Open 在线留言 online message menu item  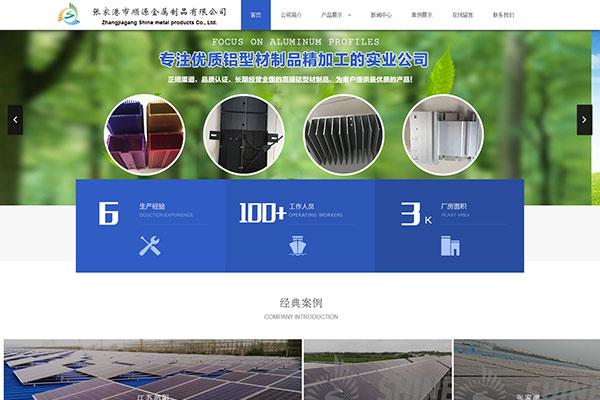[x=463, y=15]
